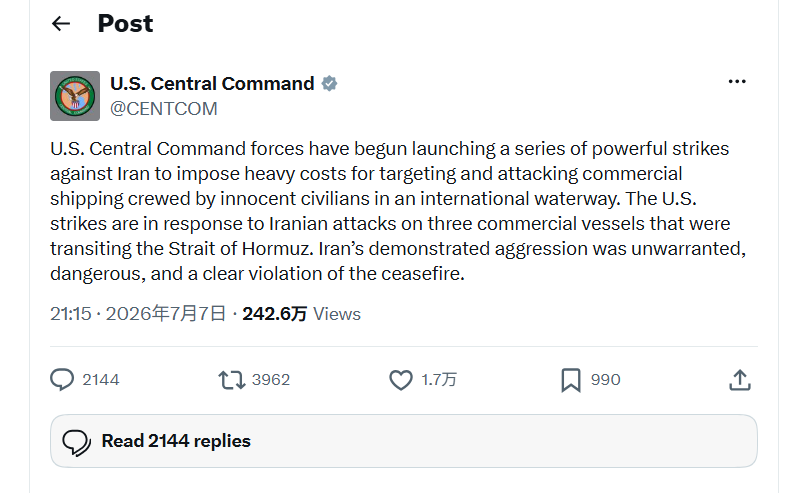Image resolution: width=811 pixels, height=493 pixels.
Task: Like the post with the heart icon
Action: pos(401,380)
